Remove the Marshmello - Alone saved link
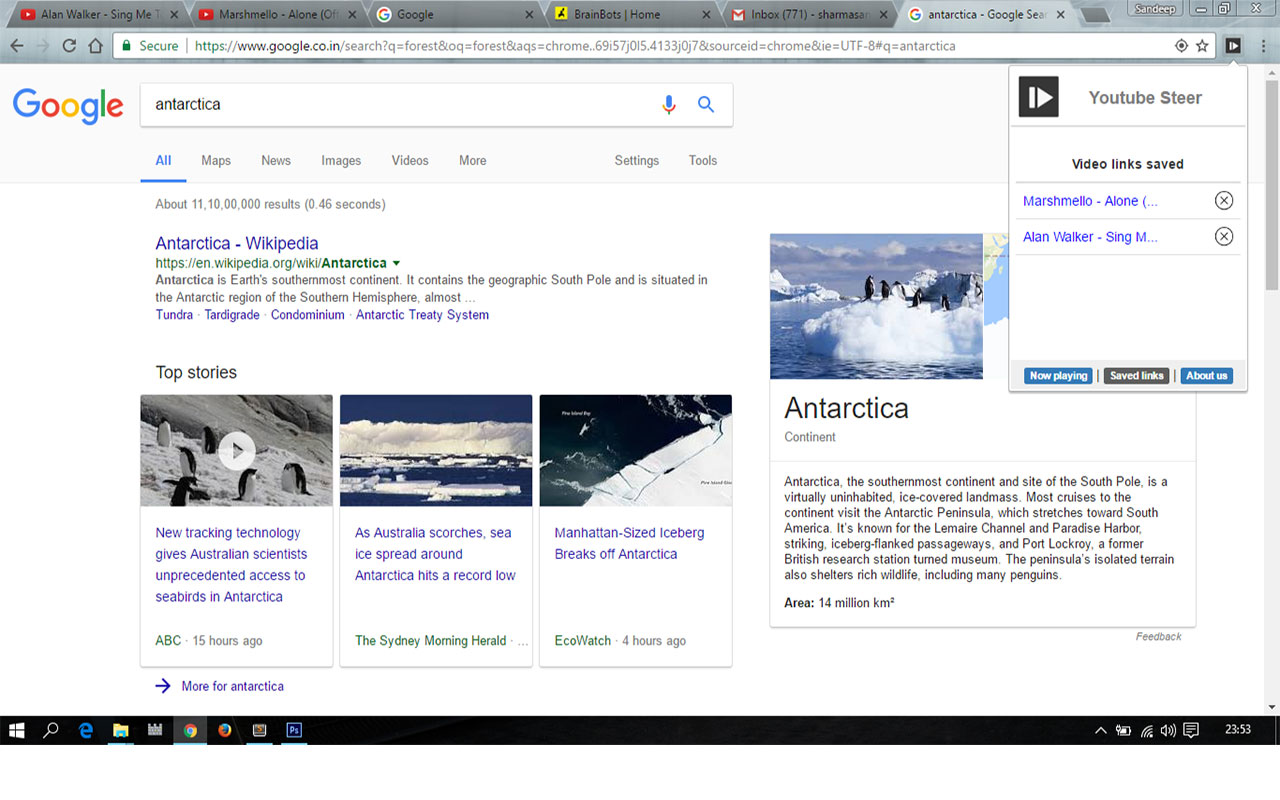 point(1224,201)
